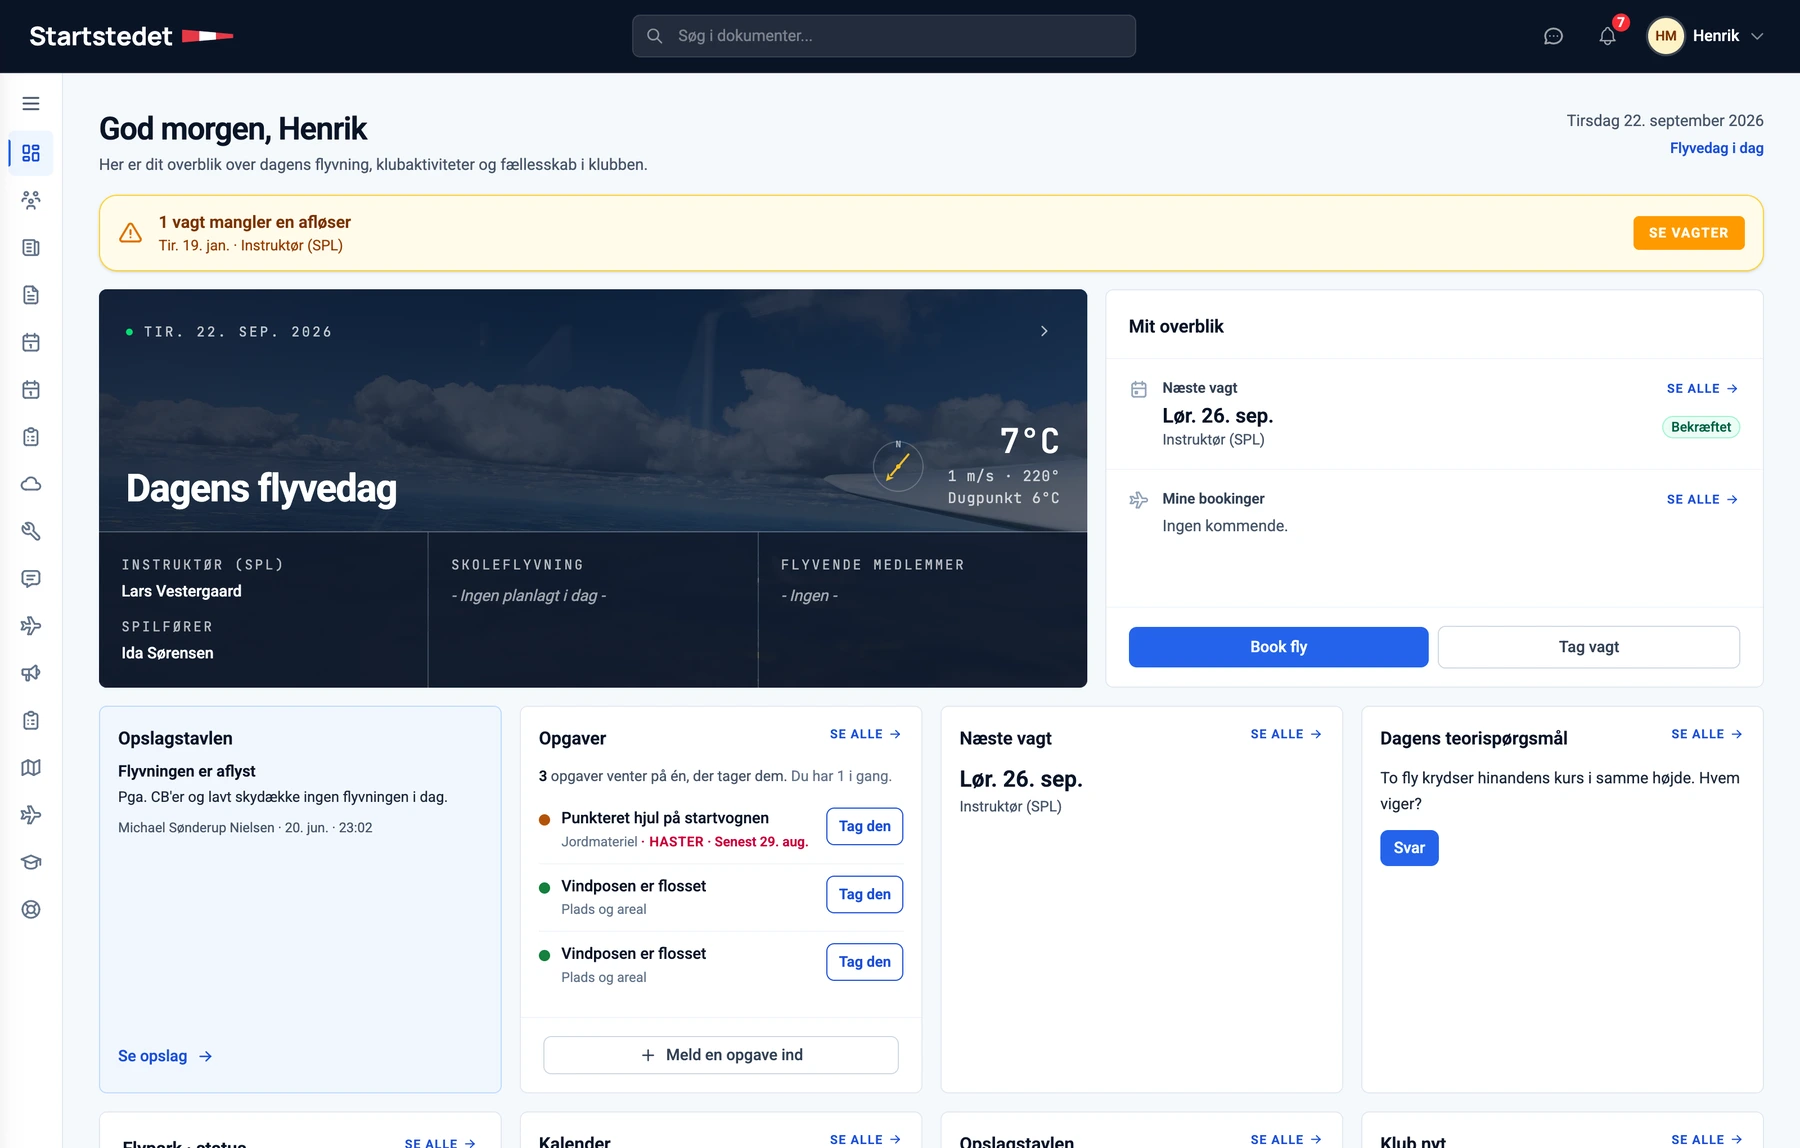Open the dashboard grid icon in the sidebar

(x=31, y=153)
